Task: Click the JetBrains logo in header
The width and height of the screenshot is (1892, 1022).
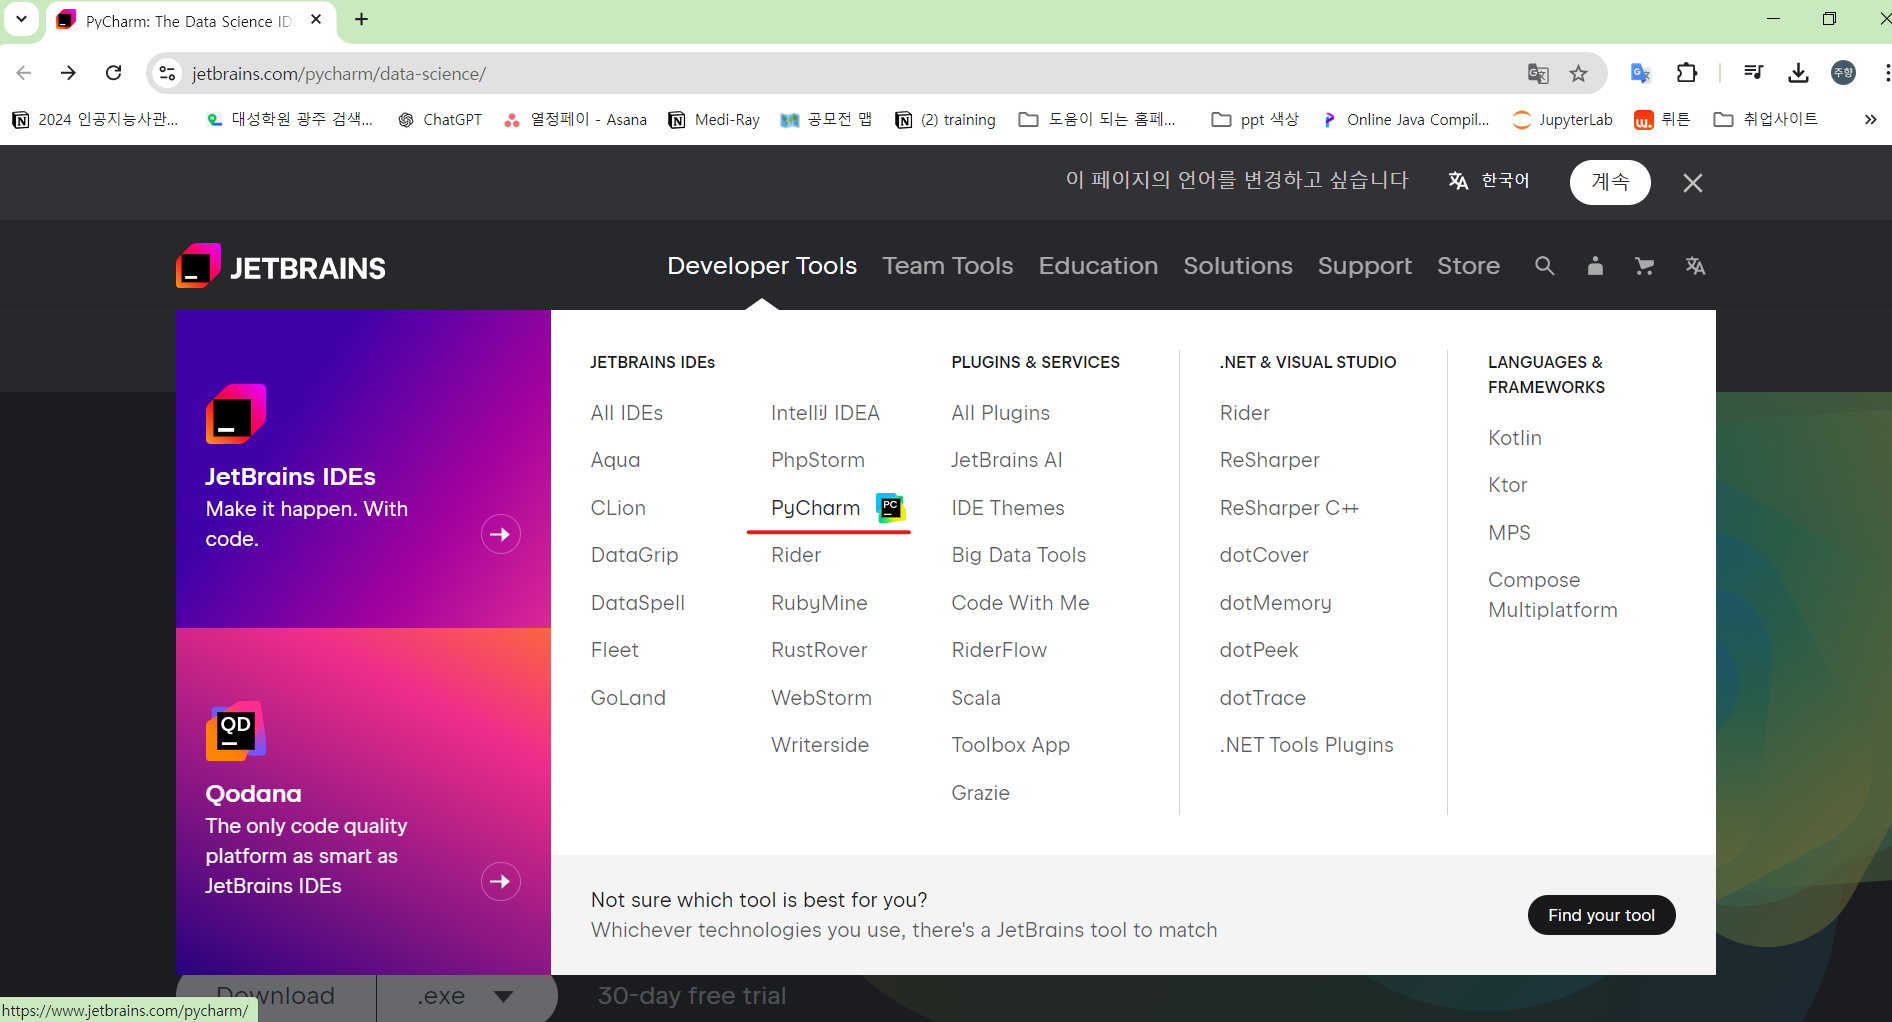Action: coord(281,266)
